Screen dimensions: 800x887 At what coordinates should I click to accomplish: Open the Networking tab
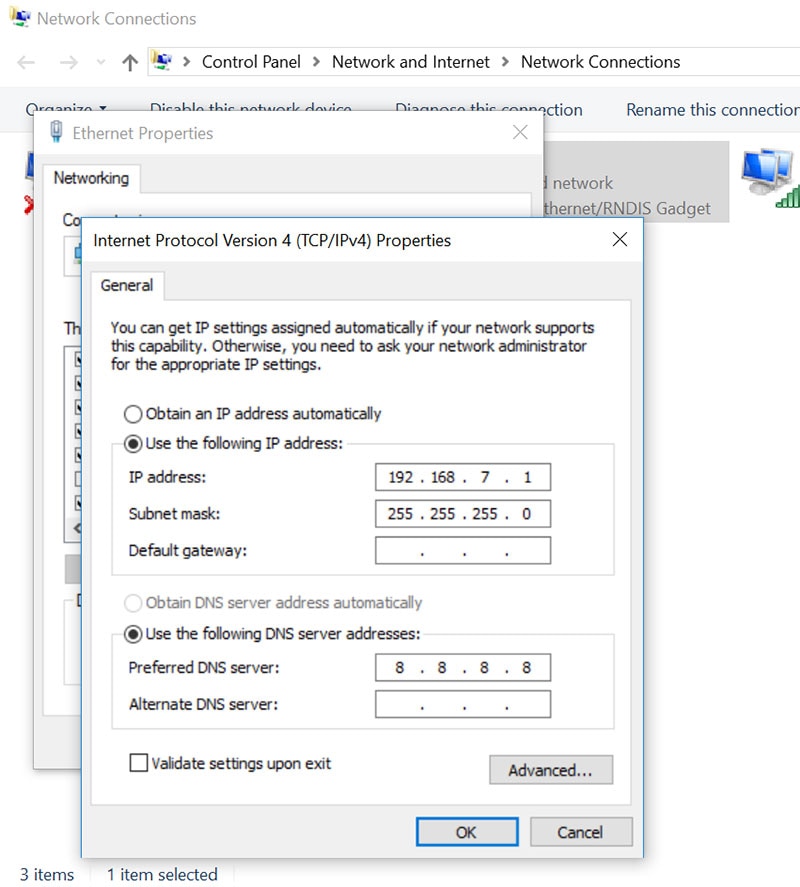[x=91, y=178]
